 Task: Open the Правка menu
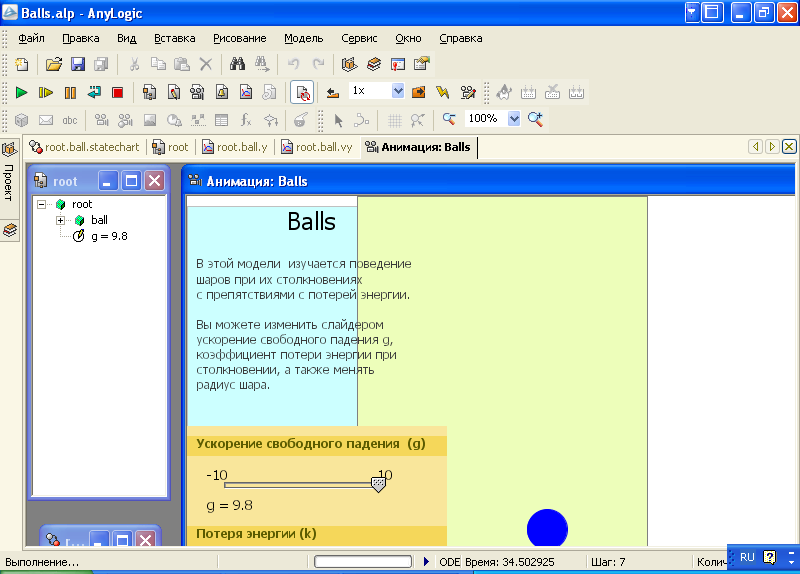(x=81, y=38)
